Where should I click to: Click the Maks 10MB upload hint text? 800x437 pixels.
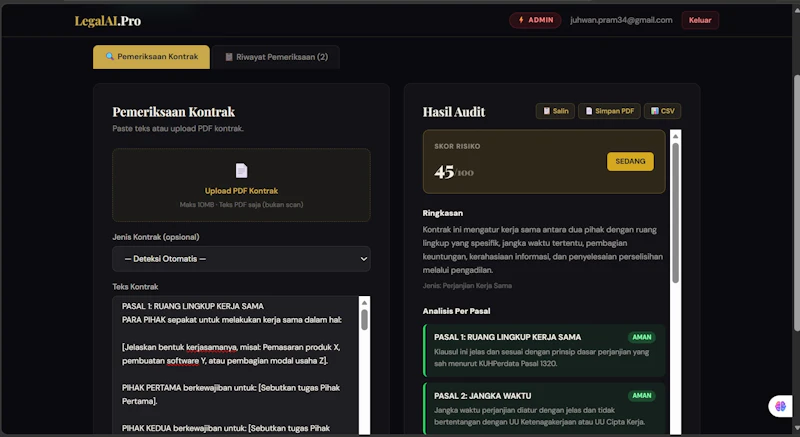pyautogui.click(x=241, y=204)
